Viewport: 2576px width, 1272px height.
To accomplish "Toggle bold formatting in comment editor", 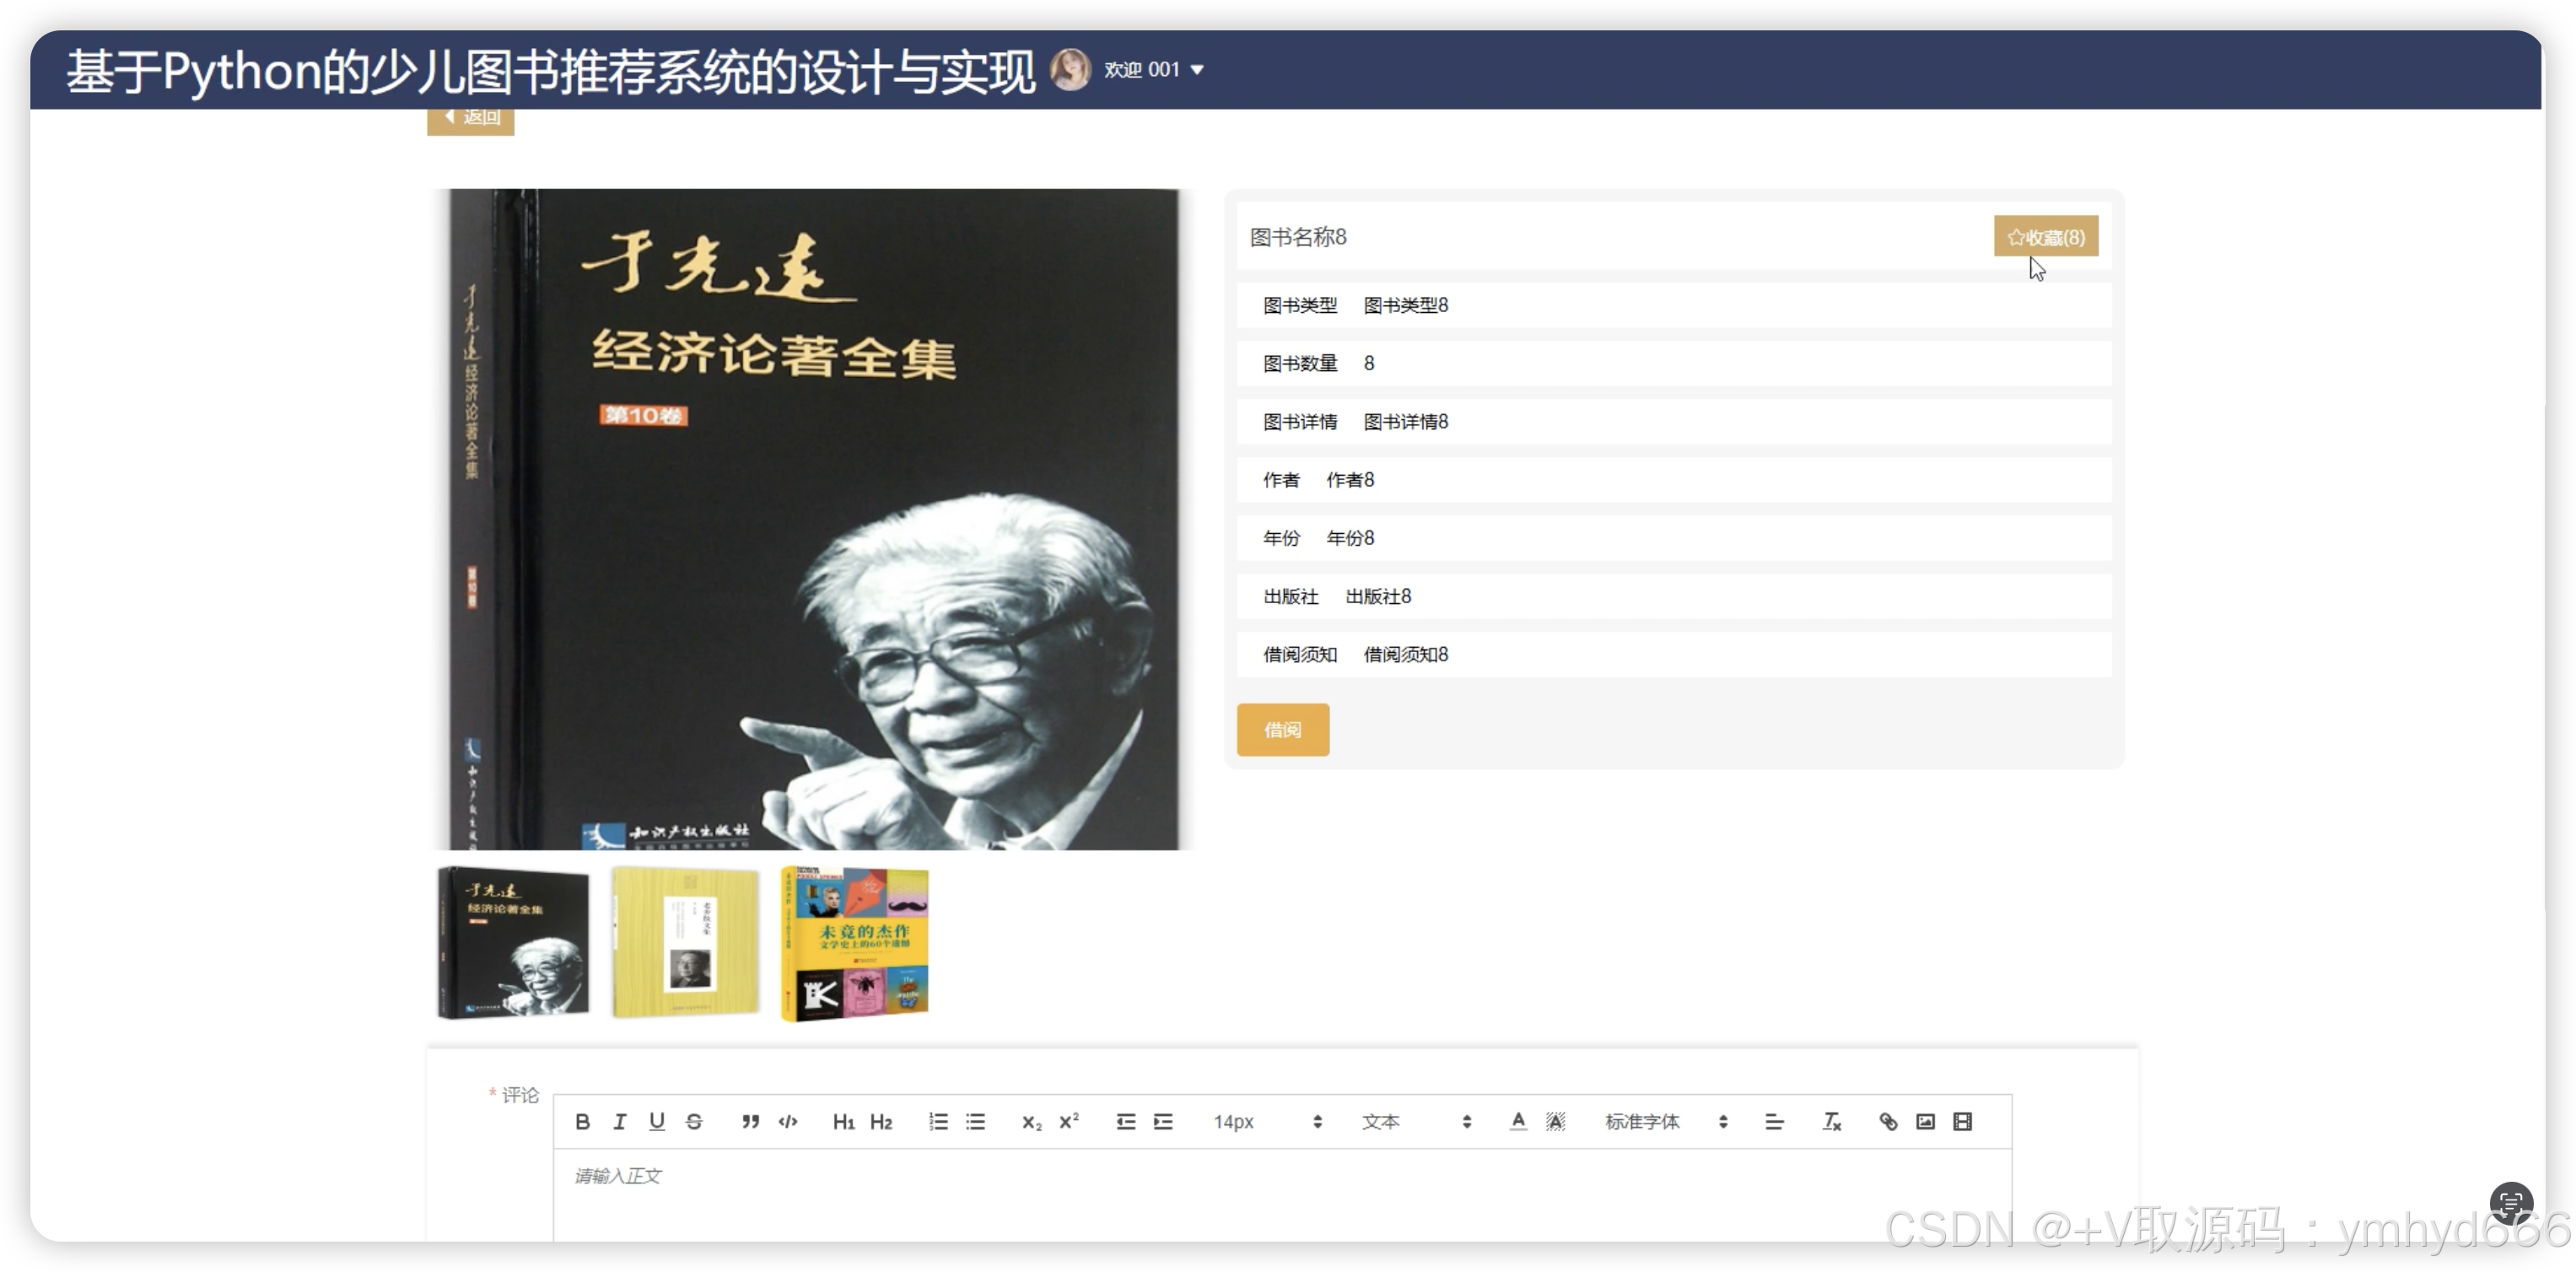I will pyautogui.click(x=582, y=1122).
